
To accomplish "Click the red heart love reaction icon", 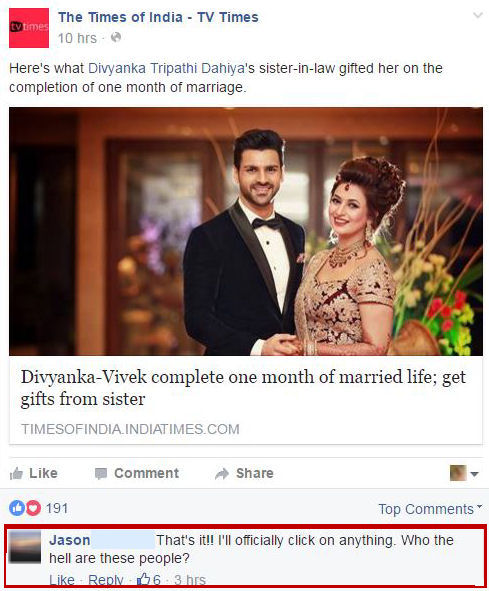I will tap(33, 508).
